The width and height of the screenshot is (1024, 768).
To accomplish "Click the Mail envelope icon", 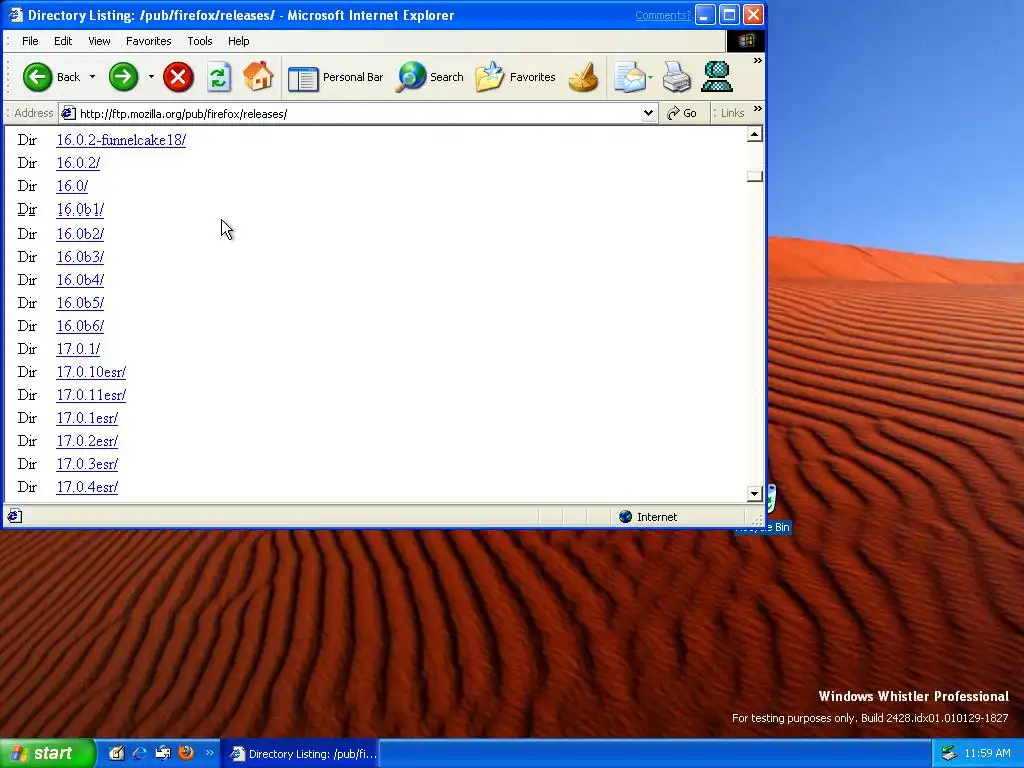I will [628, 77].
